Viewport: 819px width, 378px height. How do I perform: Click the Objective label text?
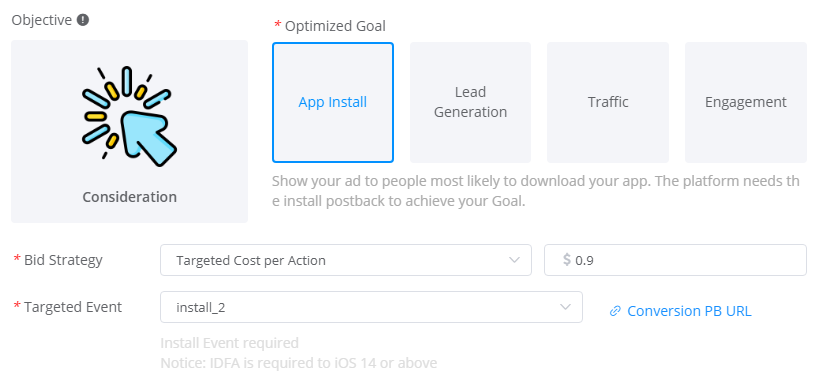point(42,20)
